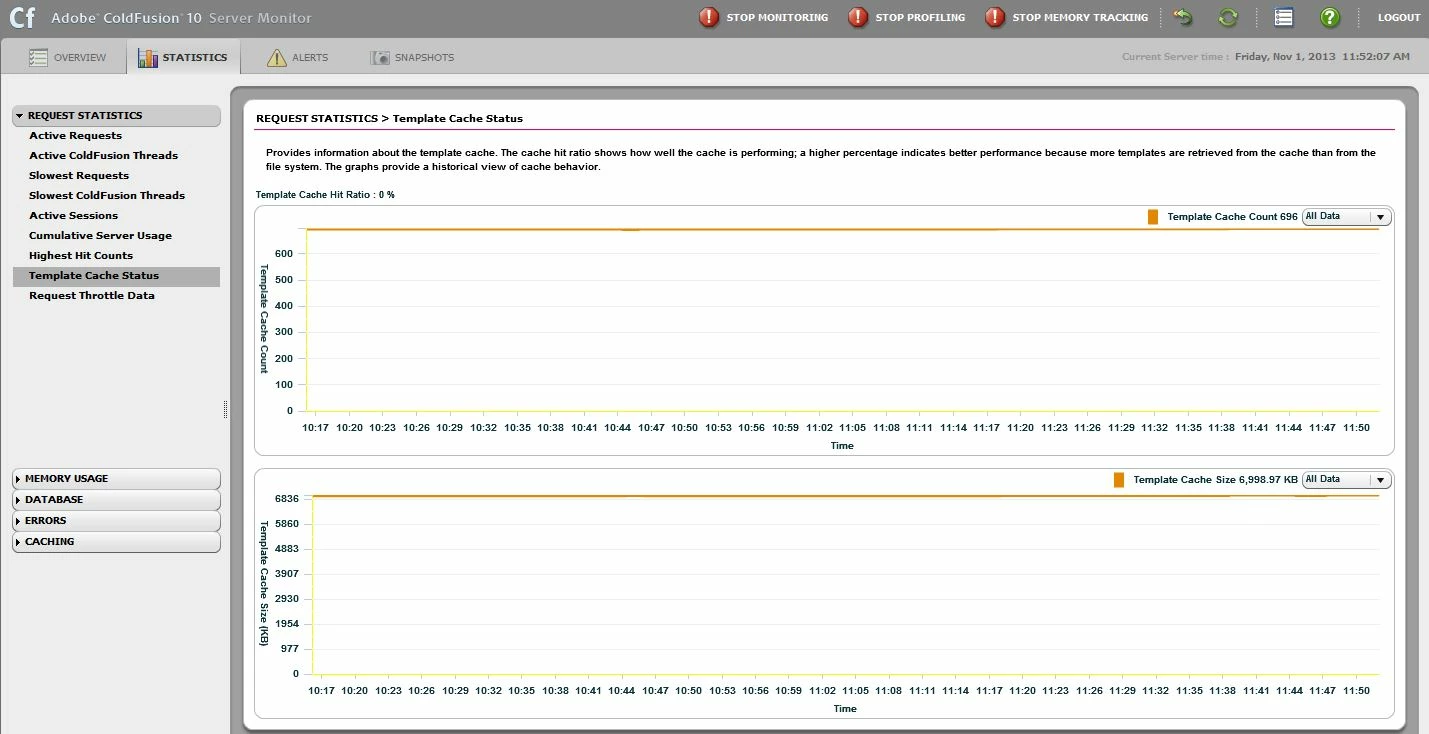Click the Overview tab checklist icon
The height and width of the screenshot is (734, 1429).
pyautogui.click(x=38, y=58)
